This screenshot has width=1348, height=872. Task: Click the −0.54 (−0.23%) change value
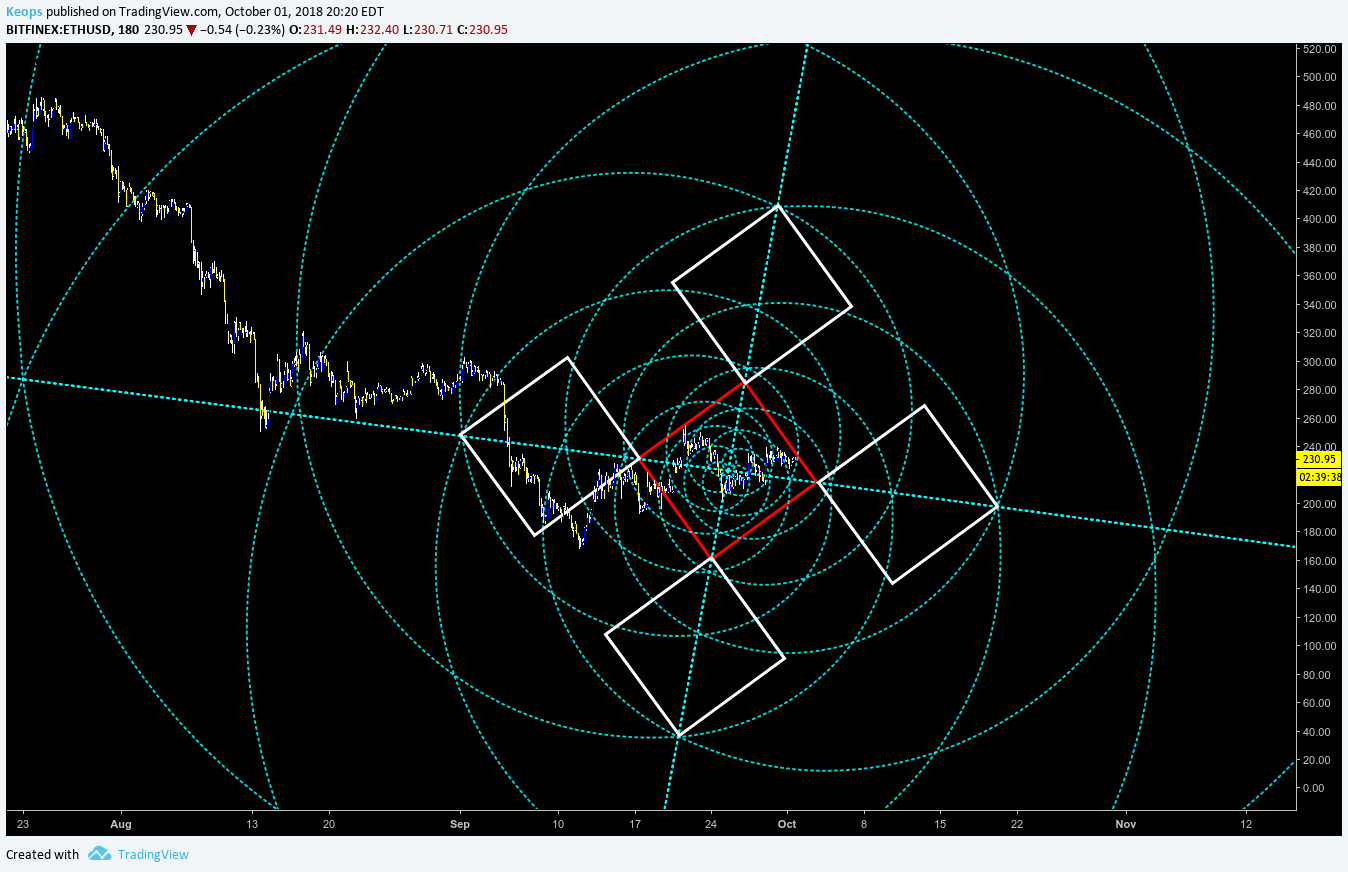tap(241, 30)
